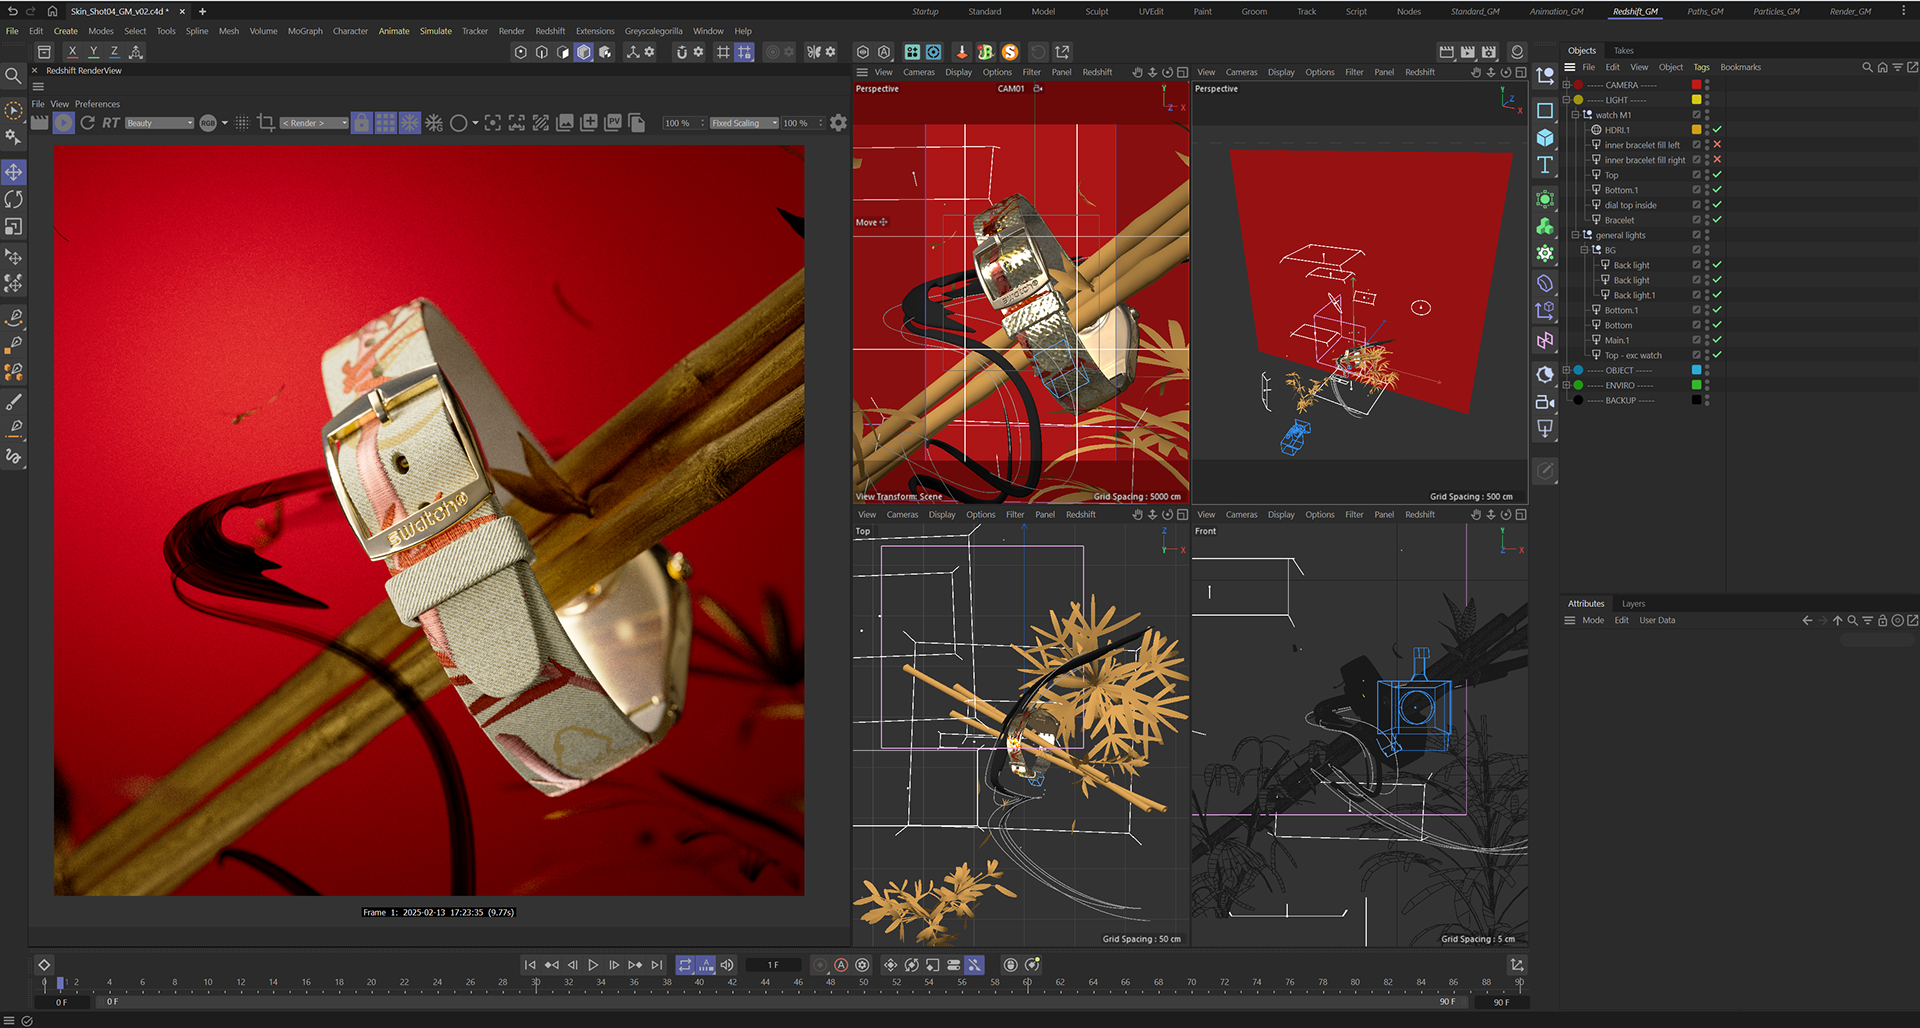This screenshot has height=1028, width=1920.
Task: Add a Text object from the palette
Action: (x=1545, y=165)
